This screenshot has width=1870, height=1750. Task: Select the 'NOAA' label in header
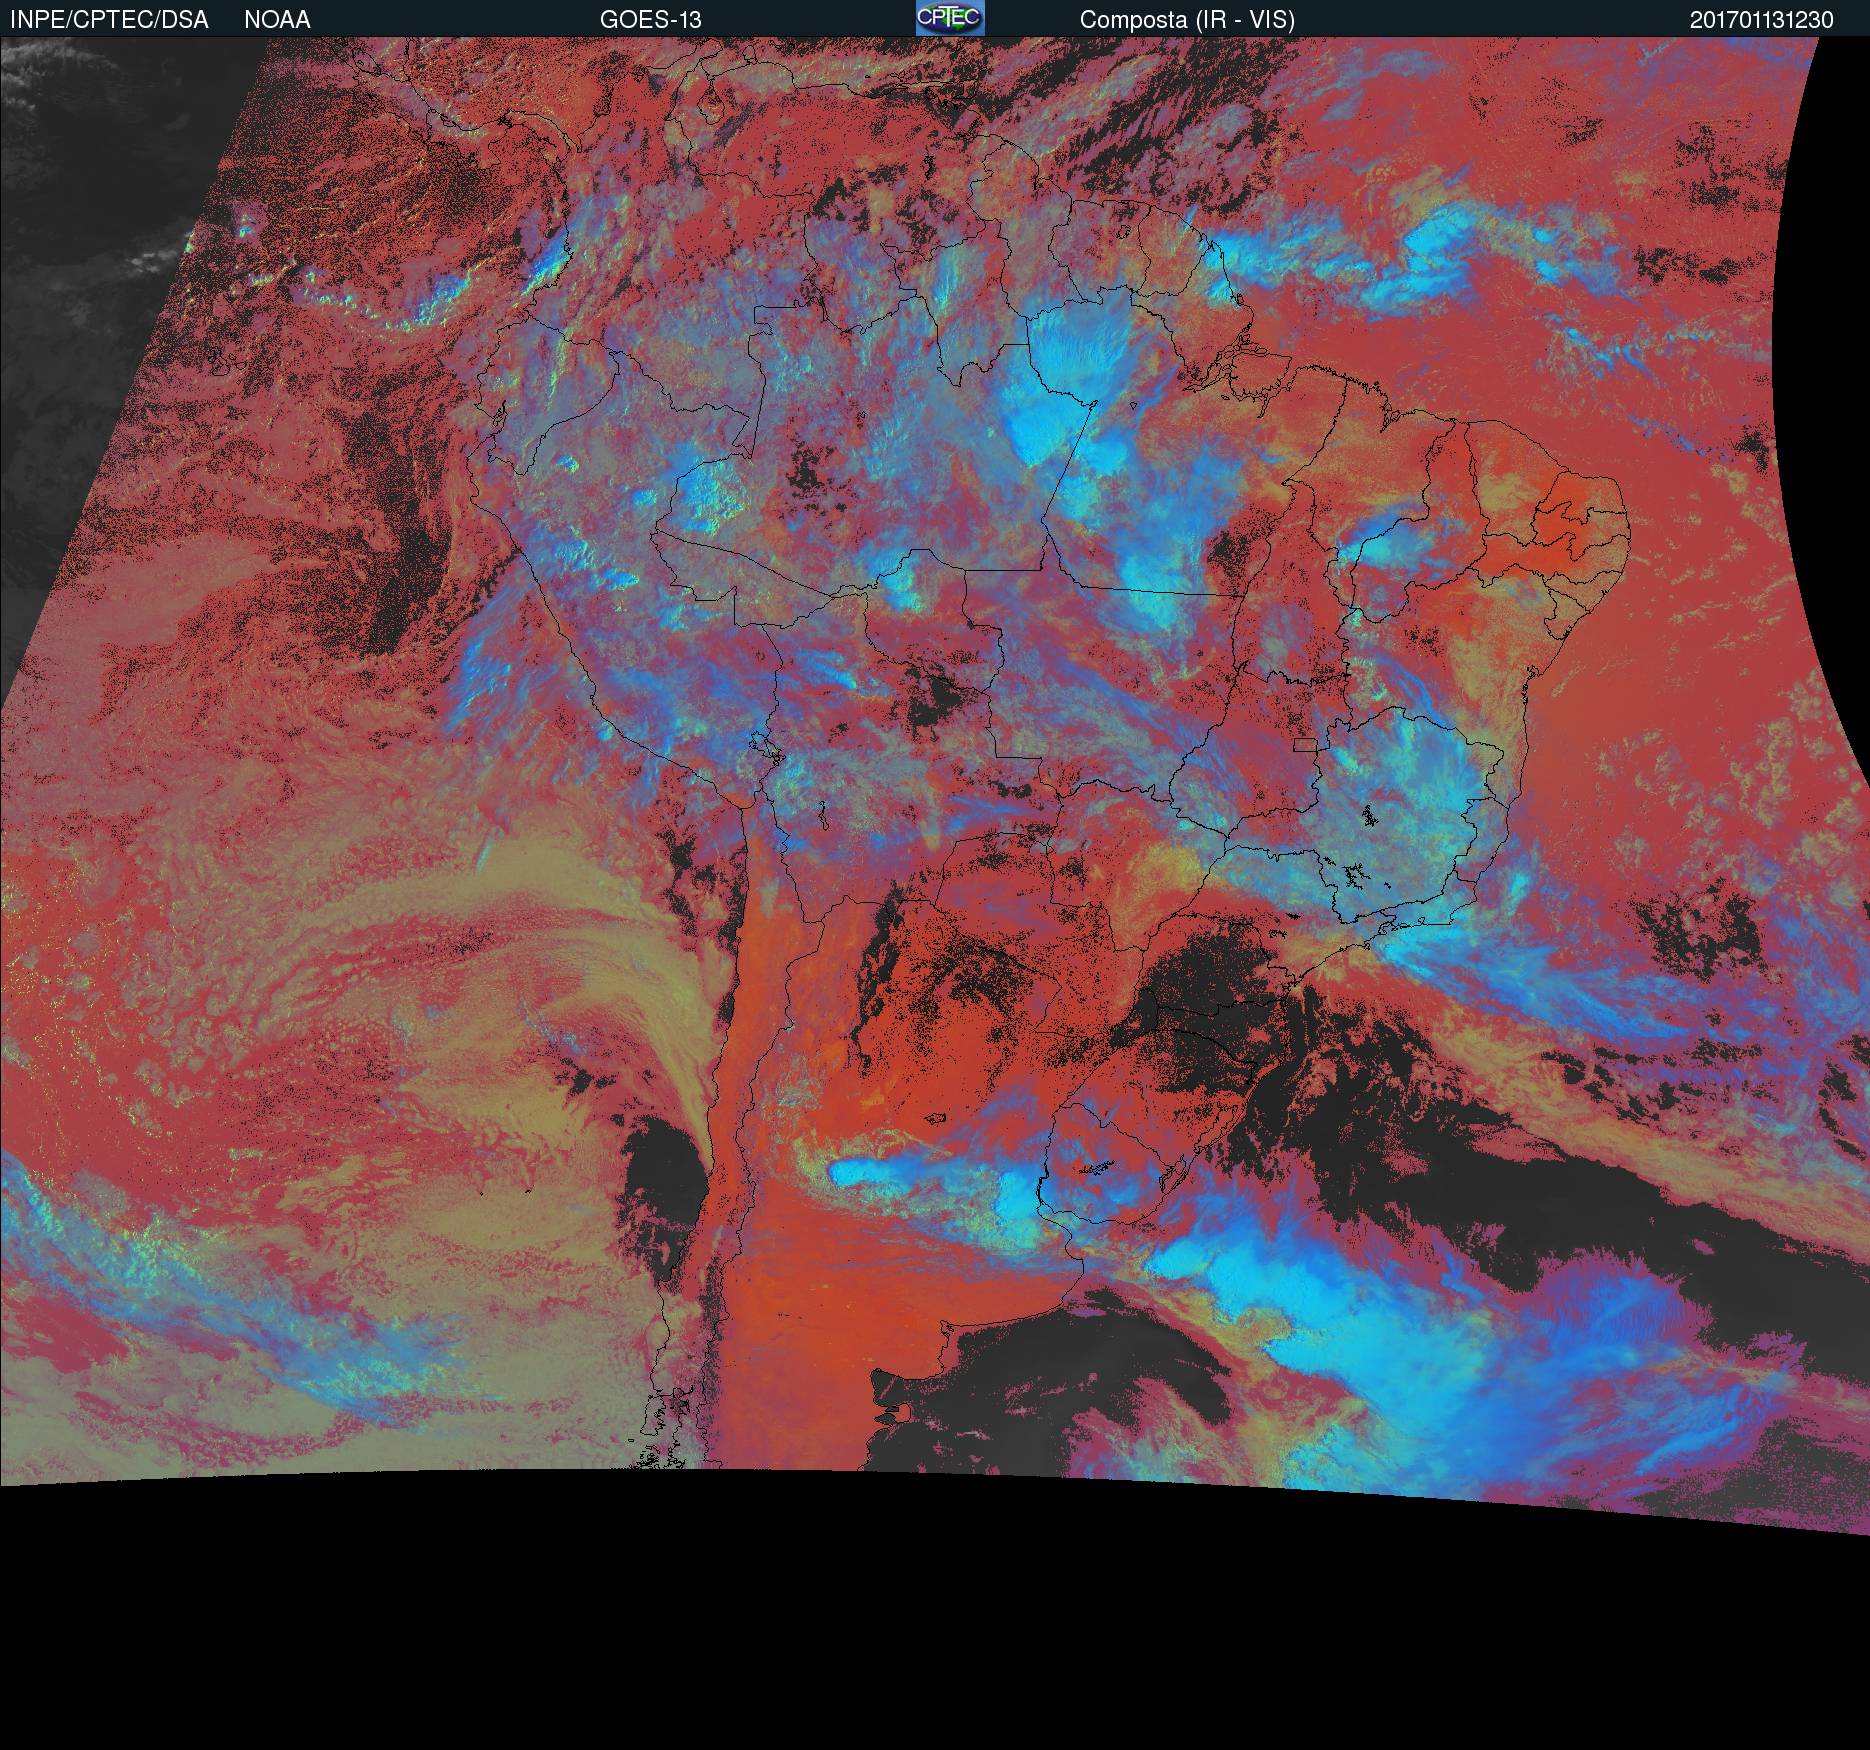click(x=277, y=20)
